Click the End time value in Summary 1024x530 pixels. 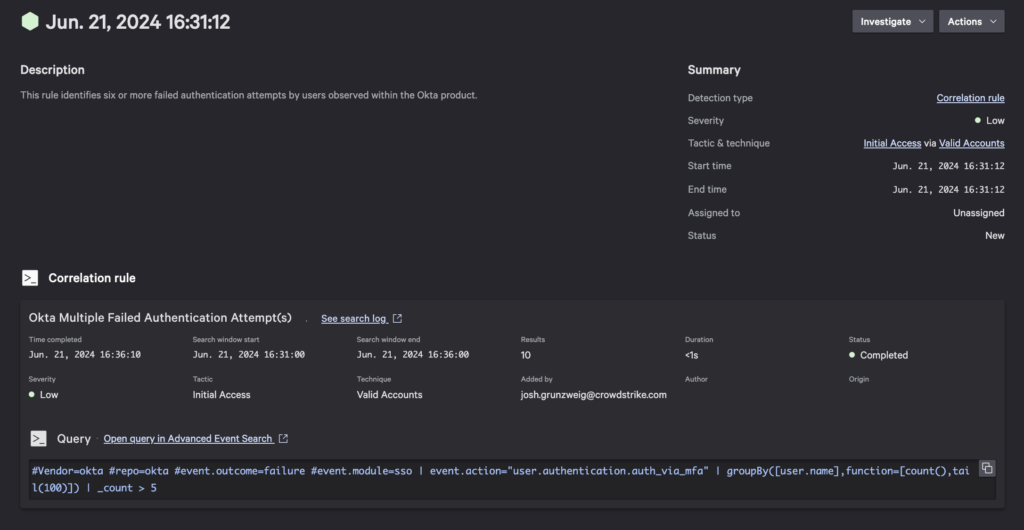click(948, 190)
